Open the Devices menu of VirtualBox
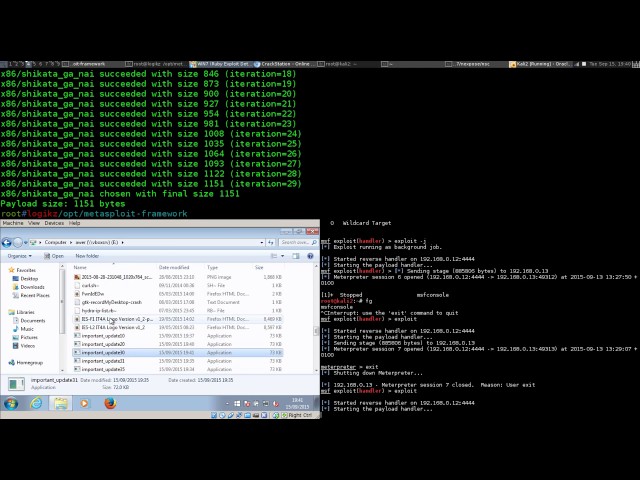This screenshot has height=480, width=640. (54, 223)
